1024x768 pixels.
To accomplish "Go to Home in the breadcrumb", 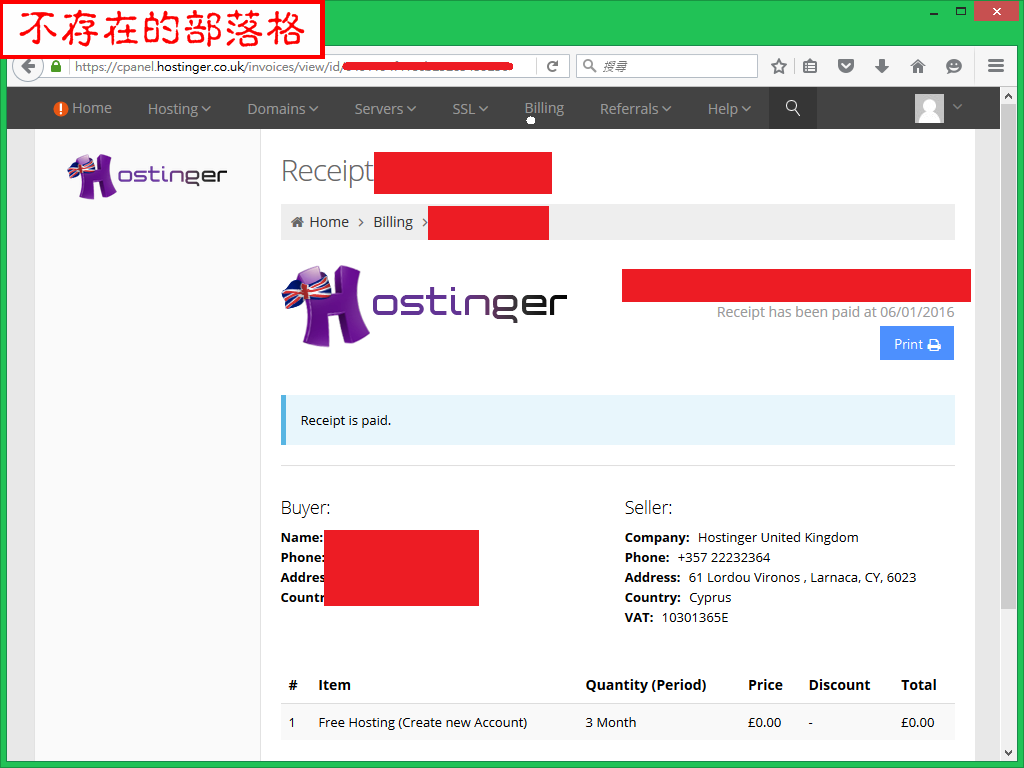I will pyautogui.click(x=328, y=222).
